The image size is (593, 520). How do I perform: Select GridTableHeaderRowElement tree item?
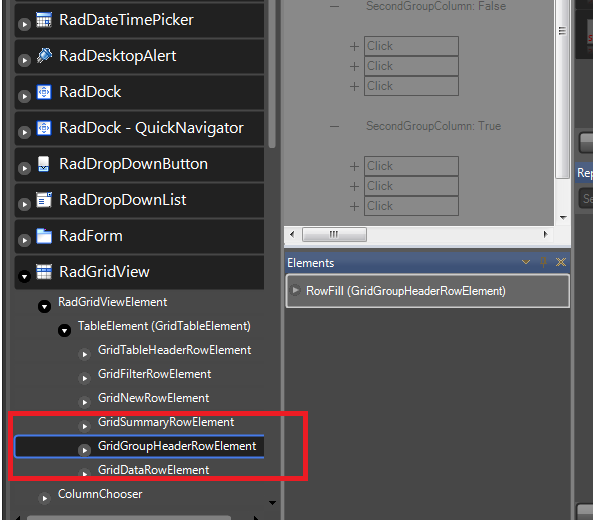pos(174,350)
